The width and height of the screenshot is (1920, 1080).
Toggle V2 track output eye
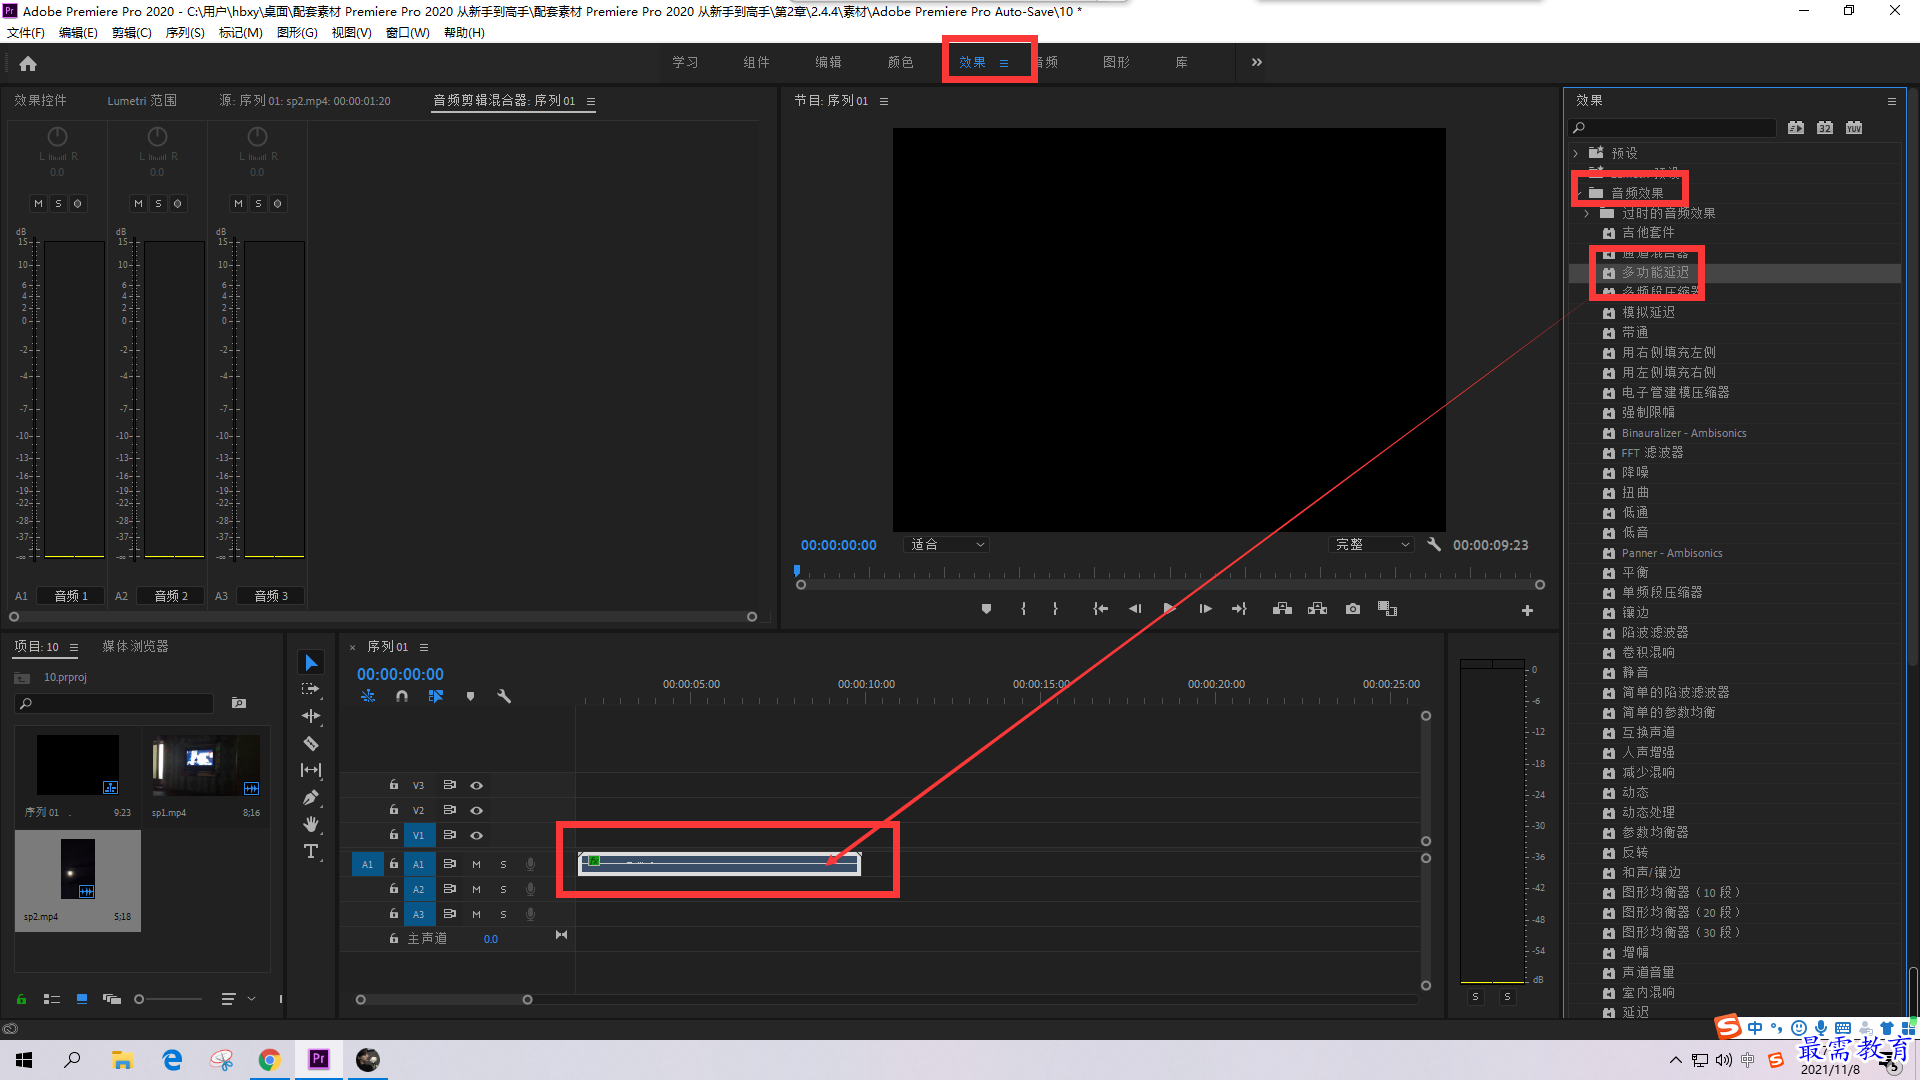tap(477, 811)
